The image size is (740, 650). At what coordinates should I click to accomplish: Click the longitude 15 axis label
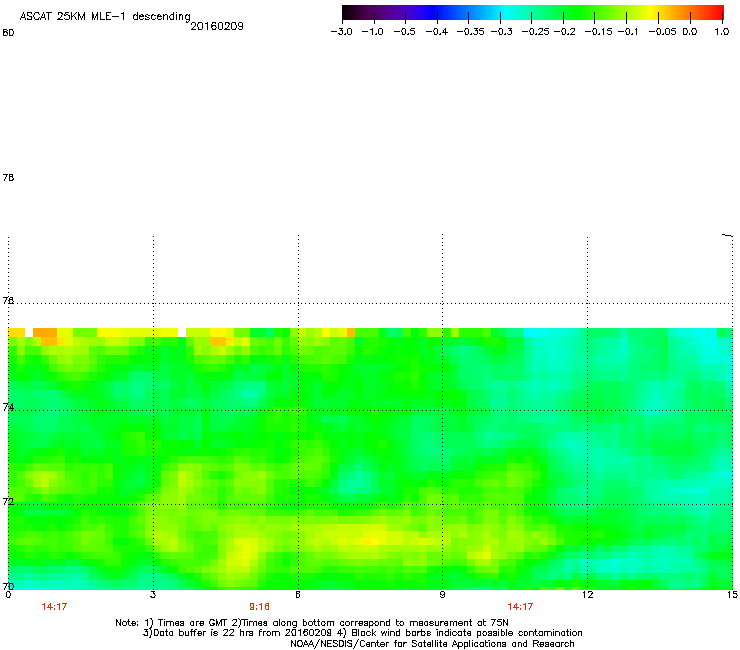coord(732,595)
